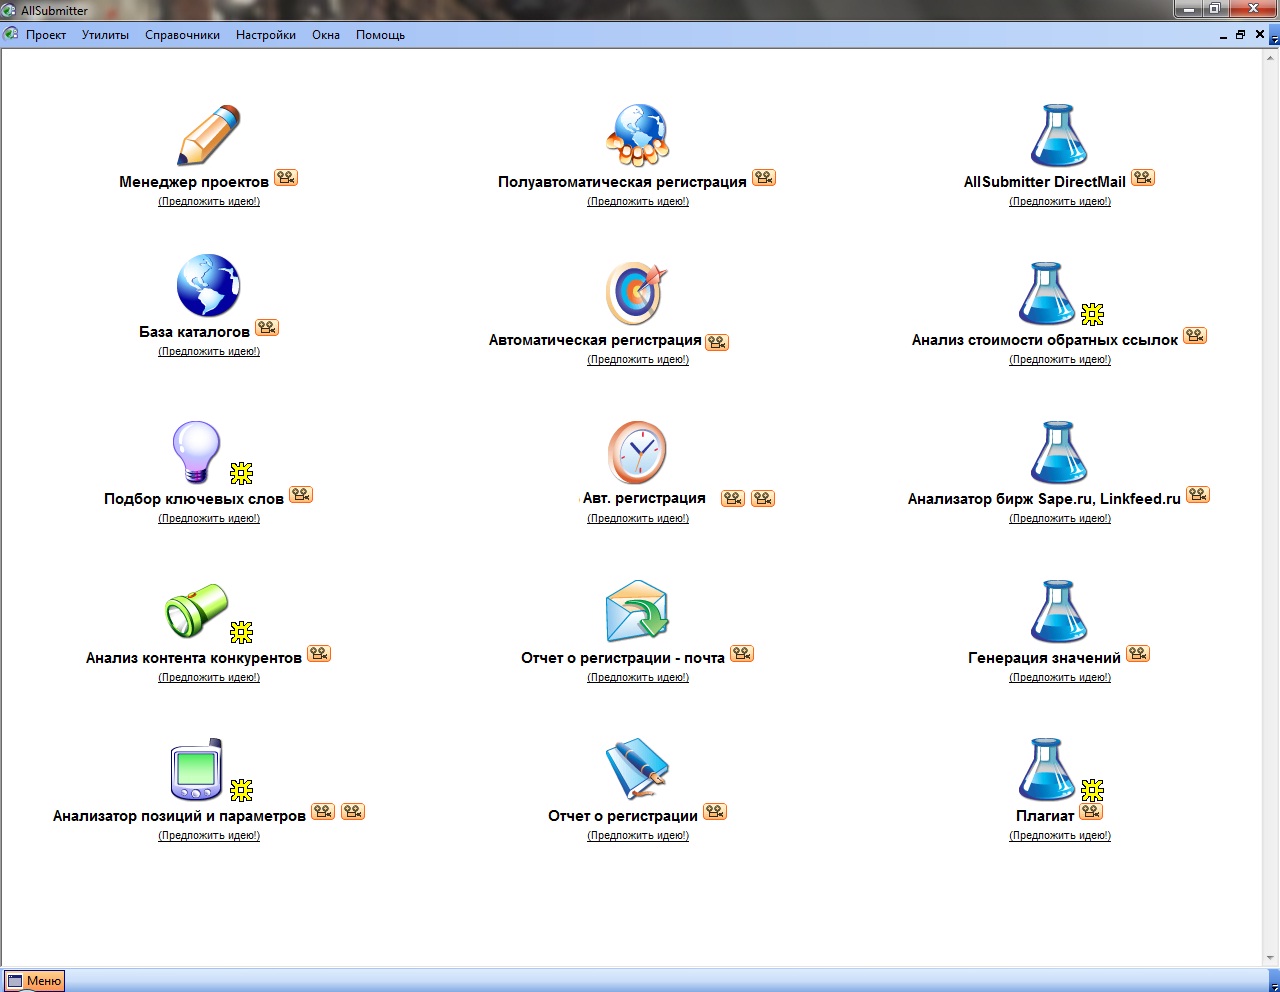Screen dimensions: 1280x992
Task: Open the Автоматическая регистрация target icon
Action: click(637, 293)
